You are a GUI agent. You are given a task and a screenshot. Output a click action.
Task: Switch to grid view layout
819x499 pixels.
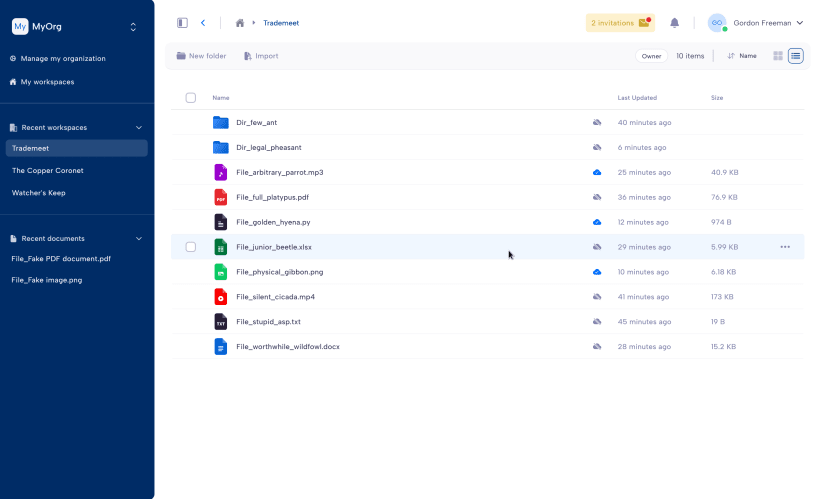pos(778,56)
